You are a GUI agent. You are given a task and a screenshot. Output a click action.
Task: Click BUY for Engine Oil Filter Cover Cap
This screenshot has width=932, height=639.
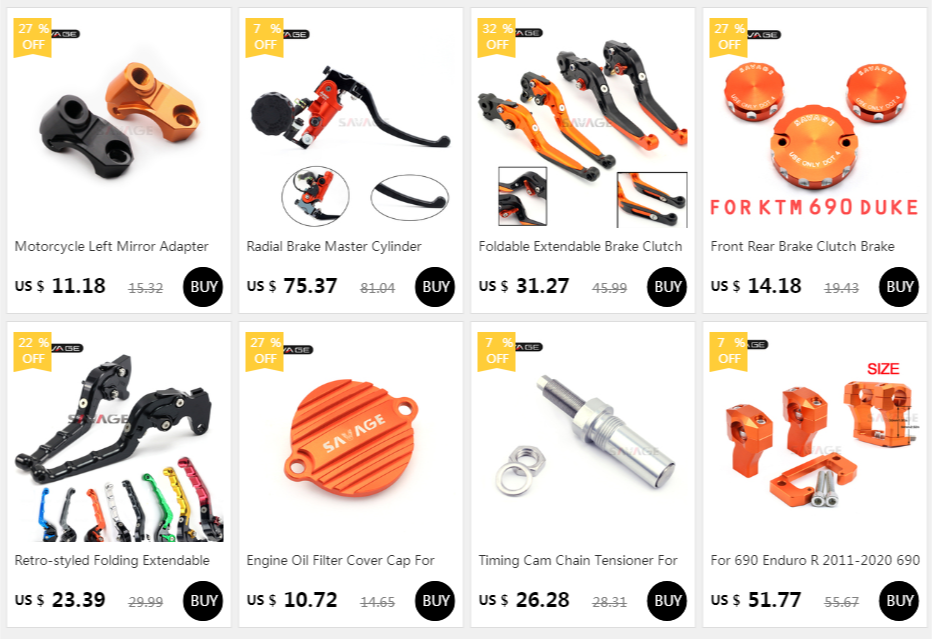point(435,601)
